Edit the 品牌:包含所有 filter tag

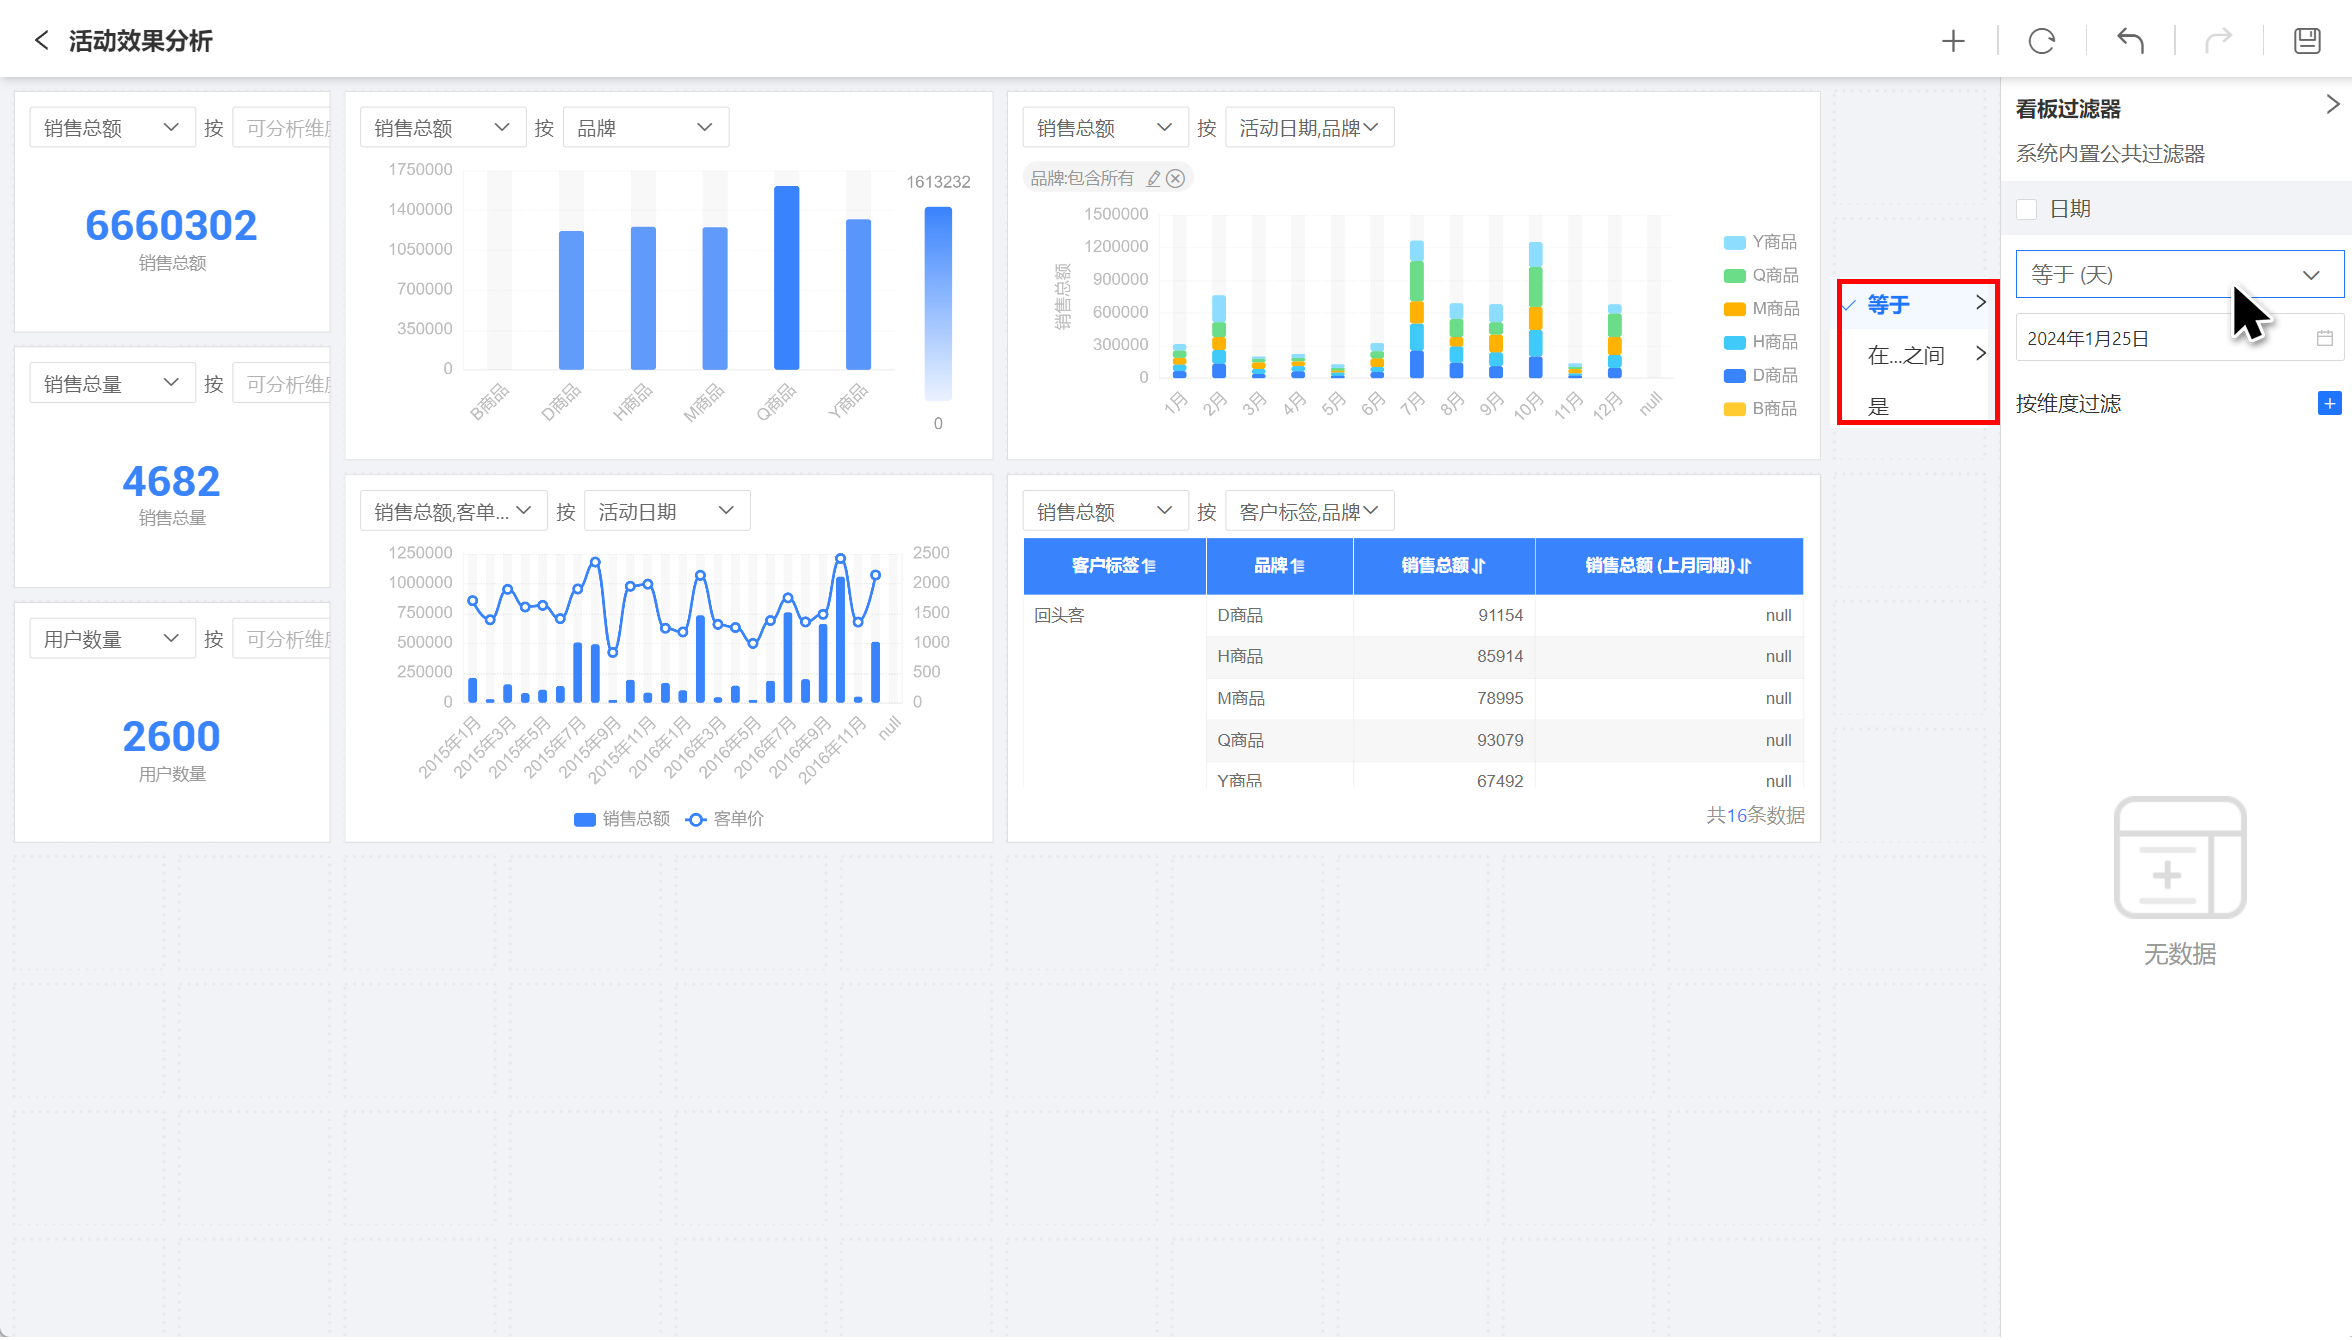(1153, 178)
